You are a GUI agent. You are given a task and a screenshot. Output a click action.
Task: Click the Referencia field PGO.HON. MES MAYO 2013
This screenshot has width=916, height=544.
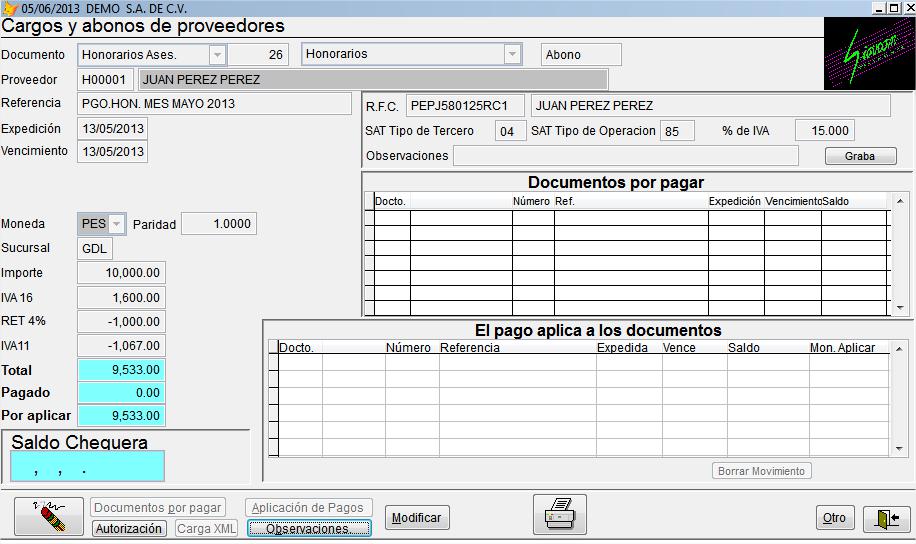pos(214,104)
